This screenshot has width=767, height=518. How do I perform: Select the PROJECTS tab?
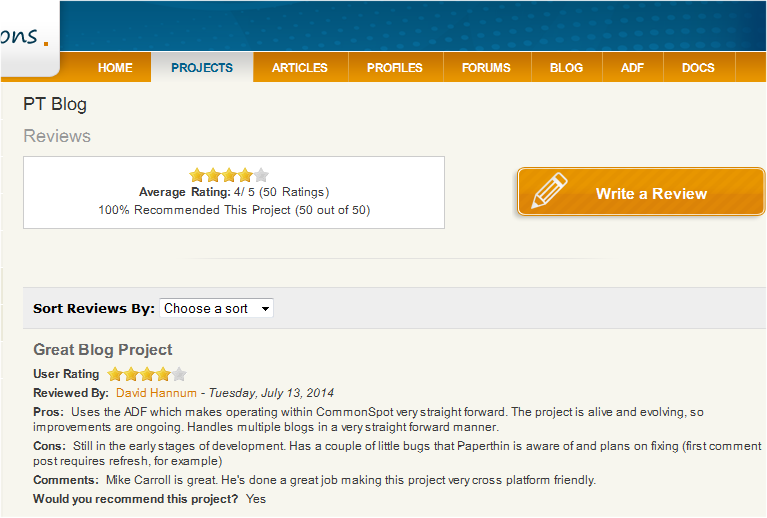pyautogui.click(x=202, y=68)
